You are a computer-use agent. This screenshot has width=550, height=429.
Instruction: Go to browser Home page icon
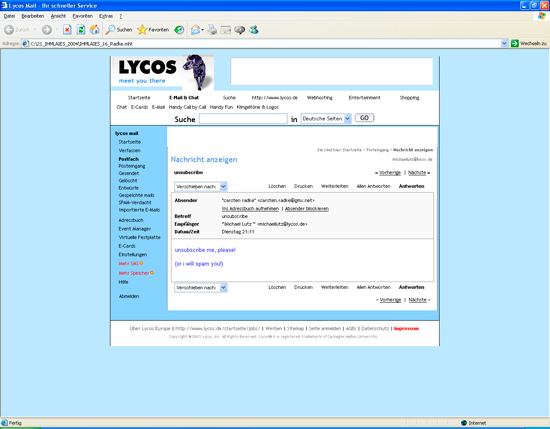point(94,30)
